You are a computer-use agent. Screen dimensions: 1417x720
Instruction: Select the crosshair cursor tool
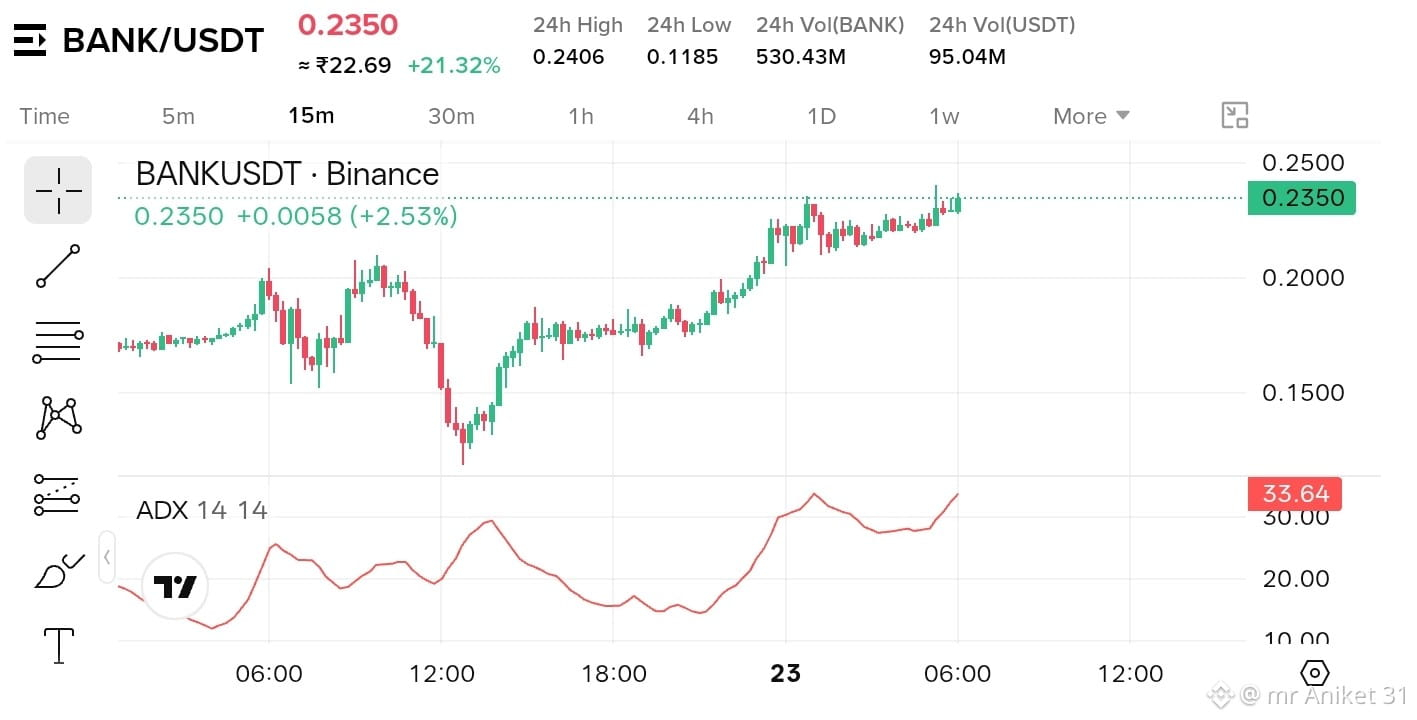(x=58, y=190)
